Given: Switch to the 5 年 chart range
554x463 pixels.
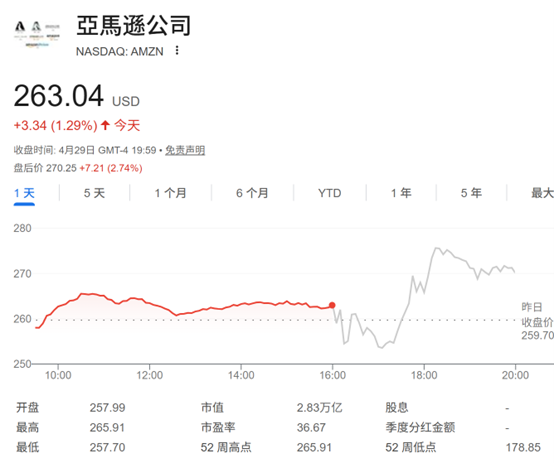Looking at the screenshot, I should point(471,193).
